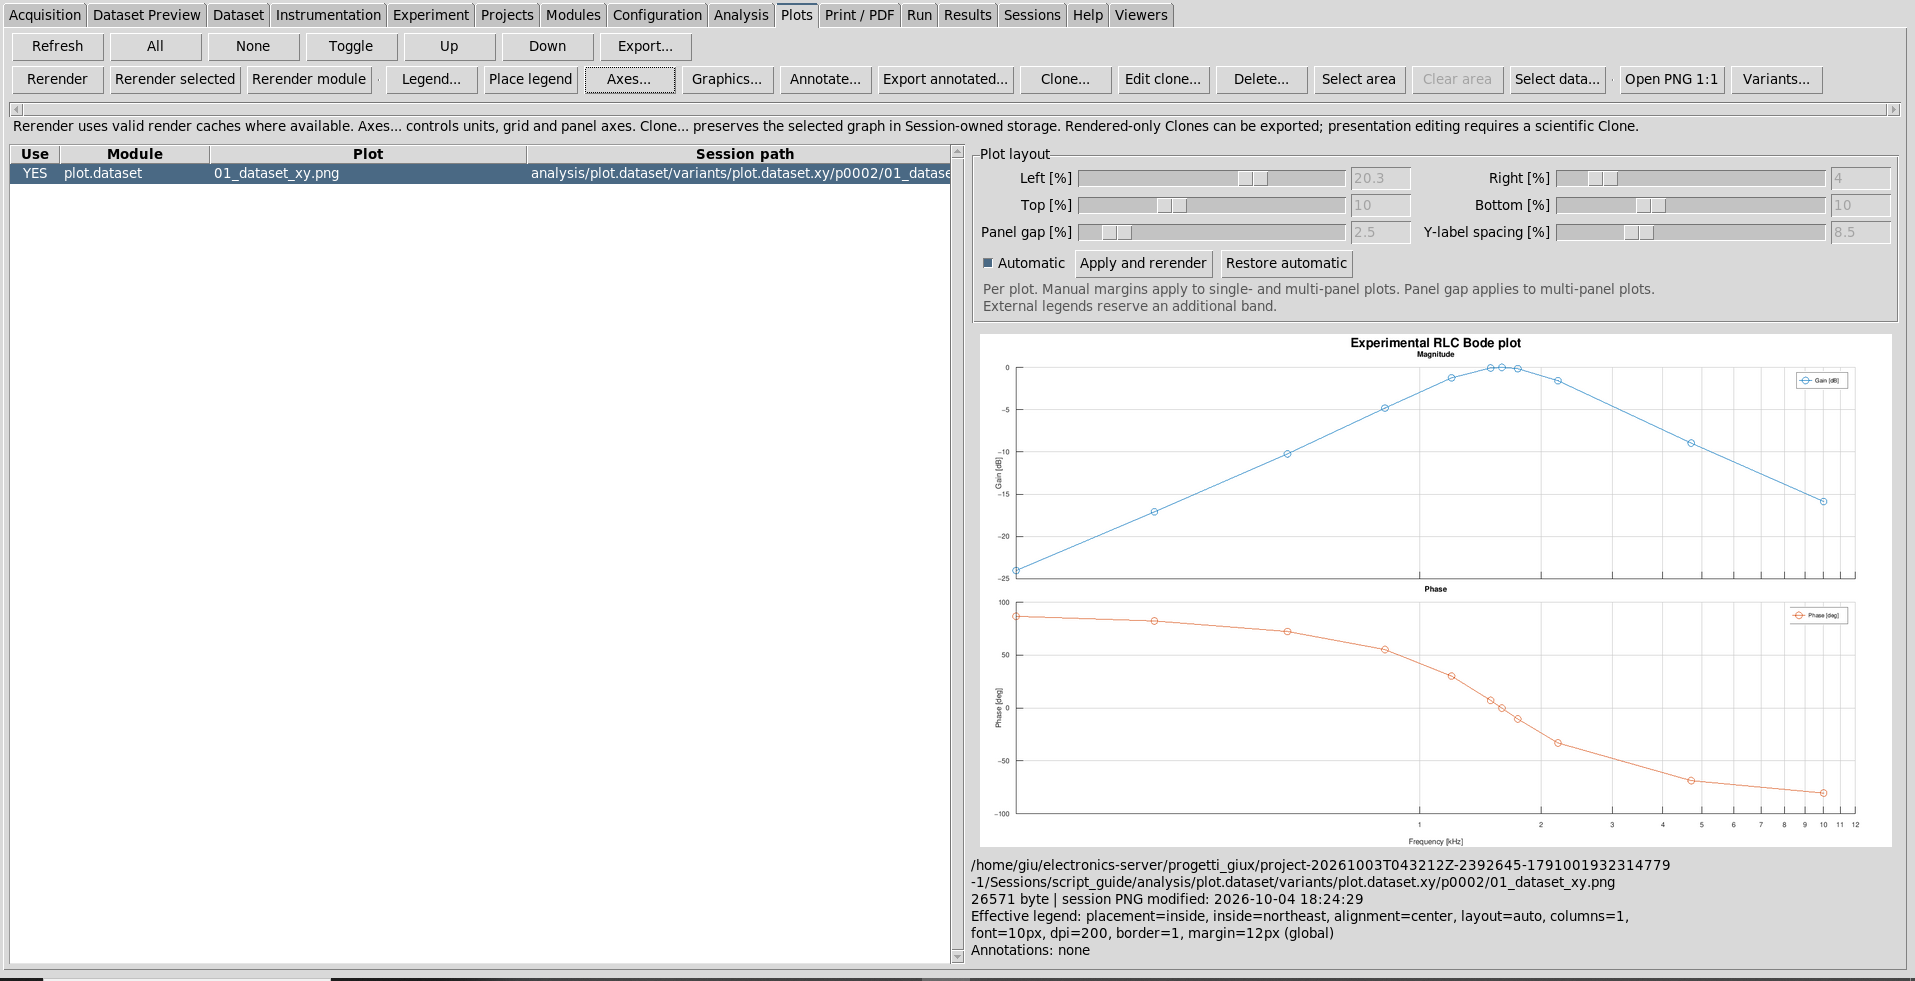Open the Annotate... dialog

click(825, 80)
